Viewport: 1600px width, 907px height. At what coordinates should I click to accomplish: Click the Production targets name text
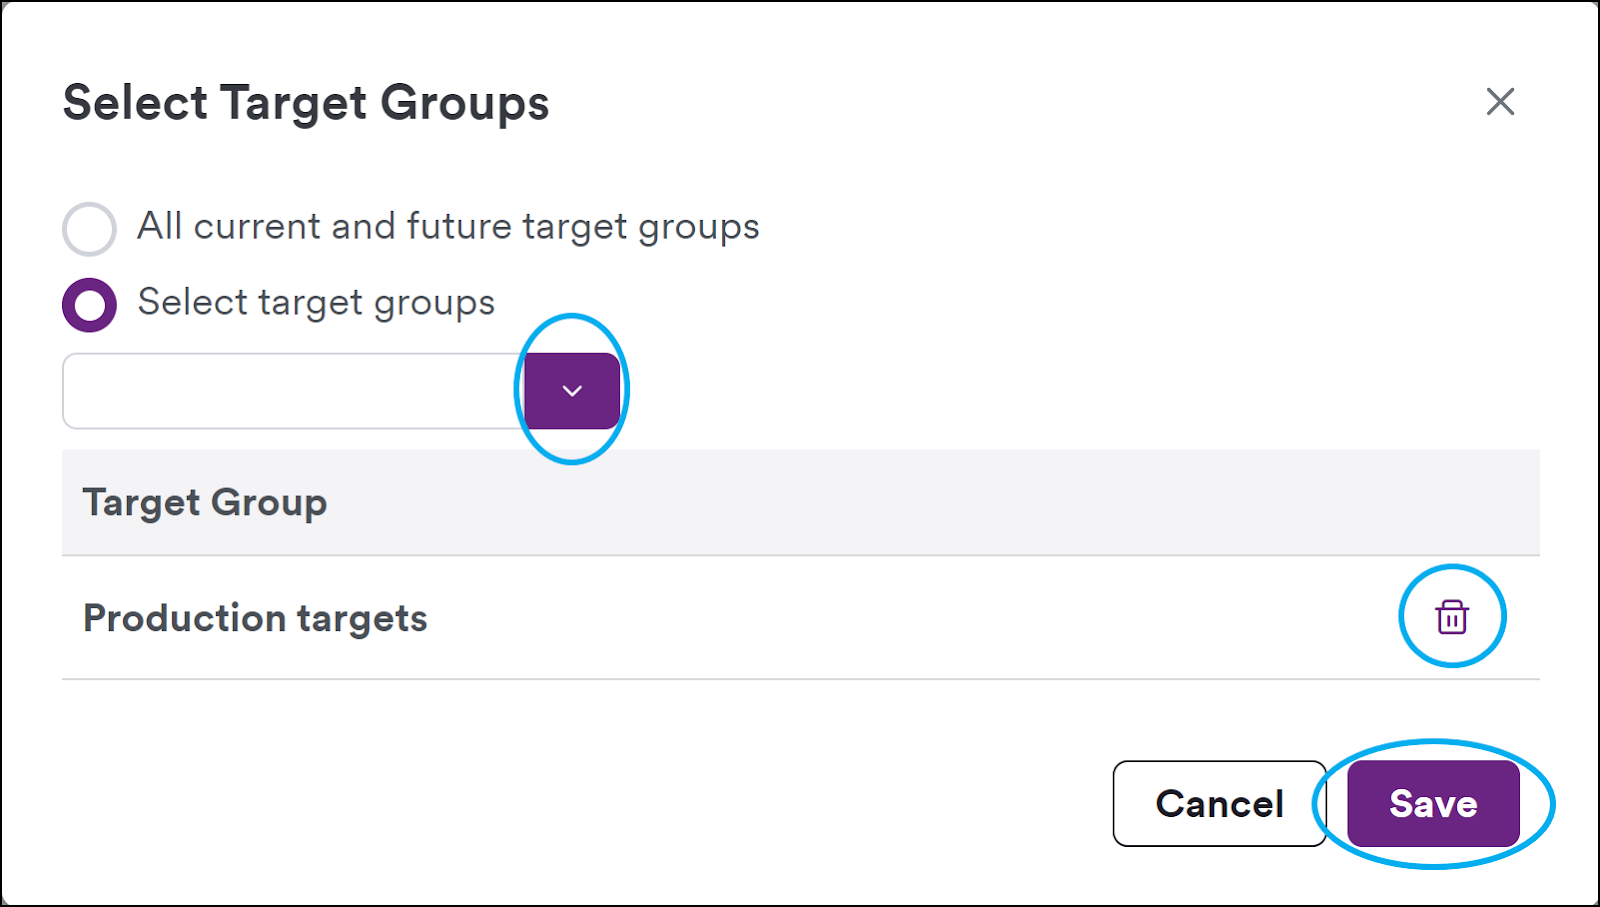[255, 618]
